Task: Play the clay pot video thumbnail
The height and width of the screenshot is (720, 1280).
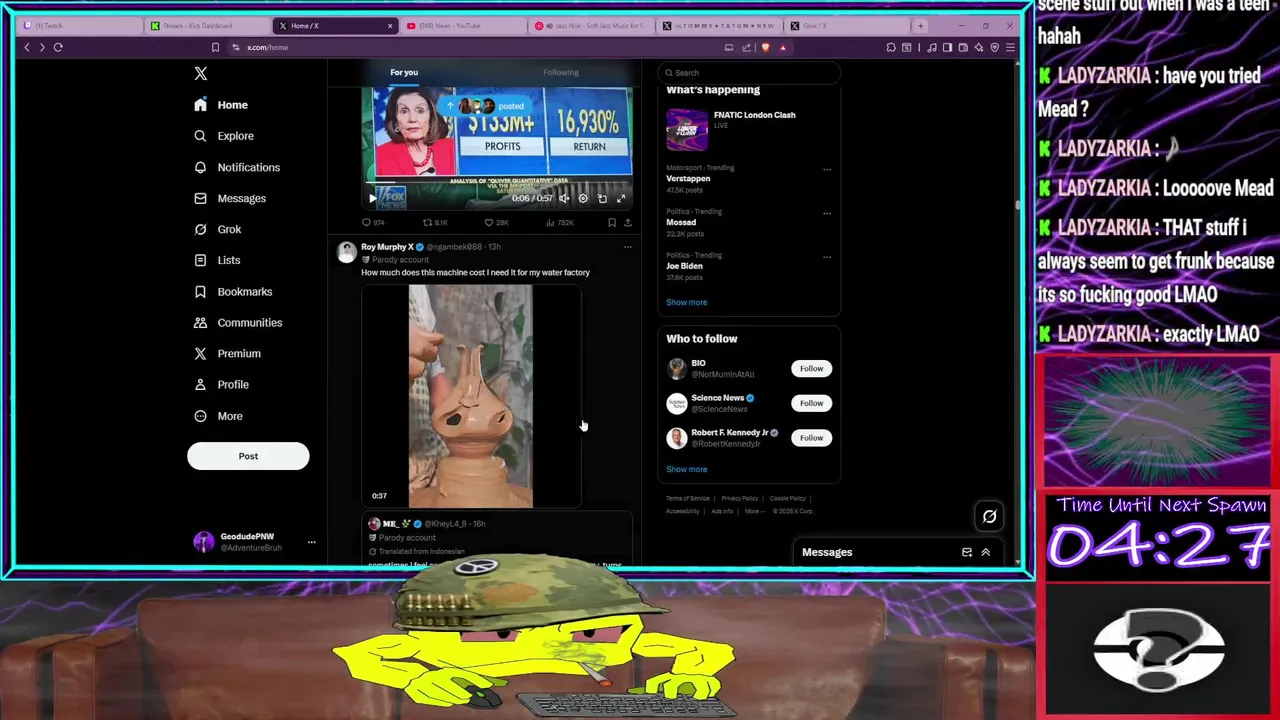Action: pos(471,397)
